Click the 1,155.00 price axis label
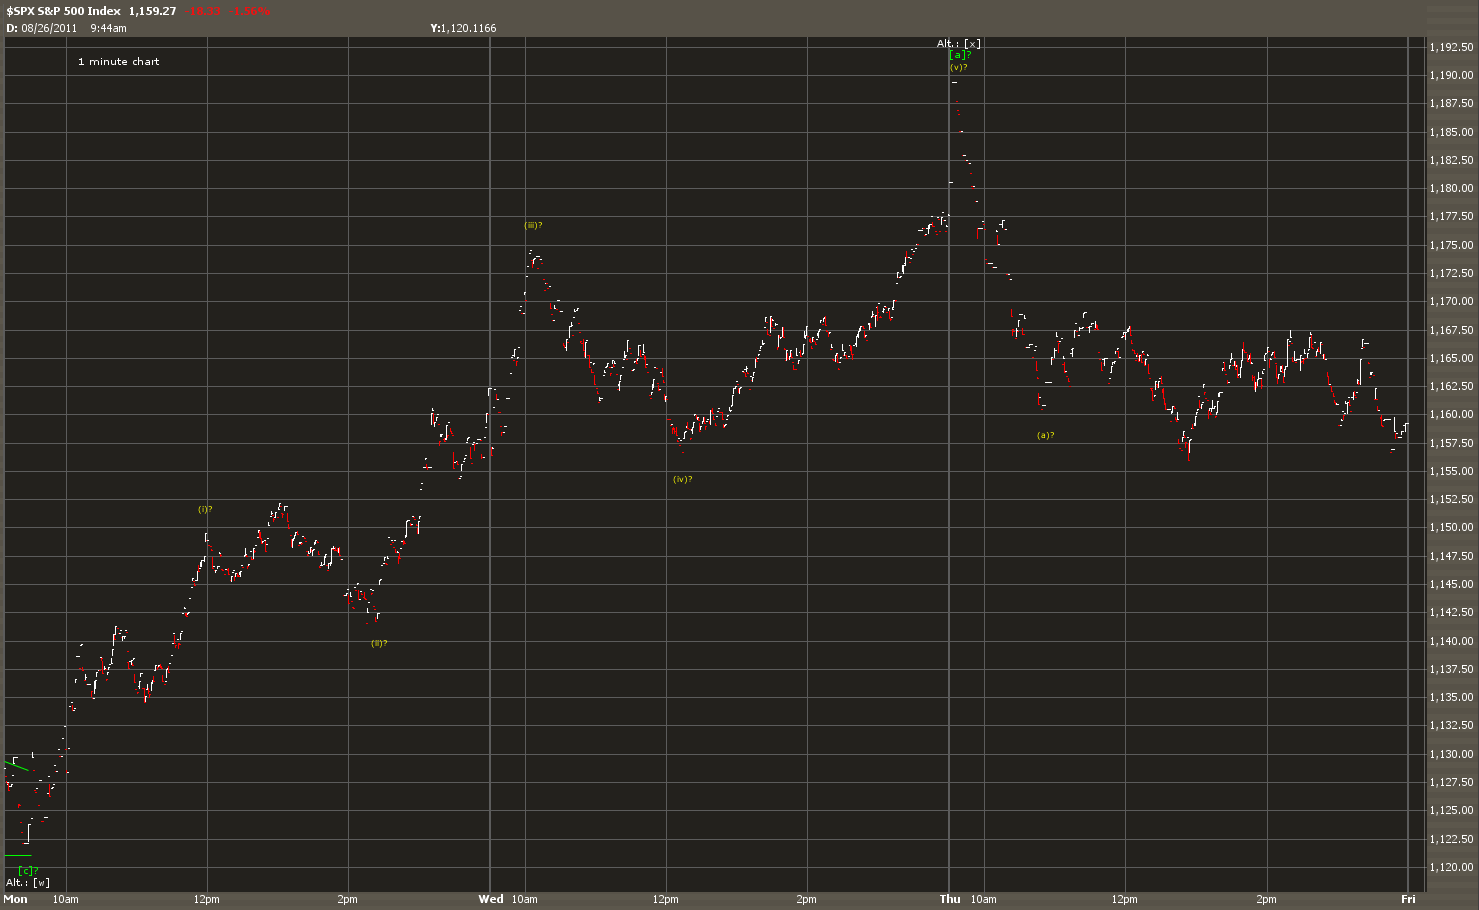The width and height of the screenshot is (1479, 910). (x=1452, y=471)
